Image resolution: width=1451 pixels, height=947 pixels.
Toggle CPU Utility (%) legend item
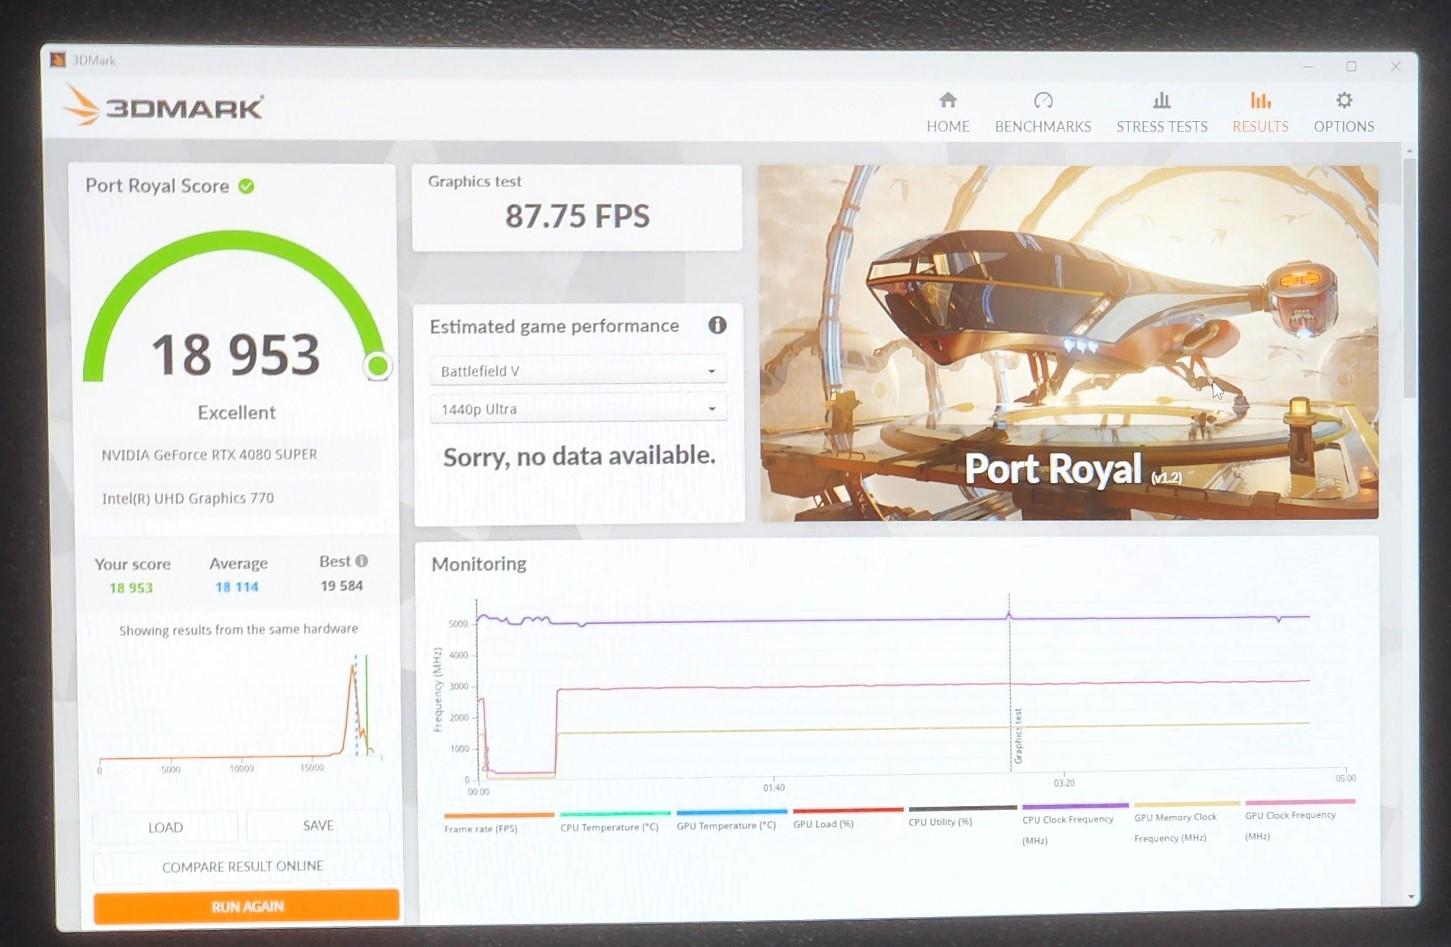click(961, 817)
